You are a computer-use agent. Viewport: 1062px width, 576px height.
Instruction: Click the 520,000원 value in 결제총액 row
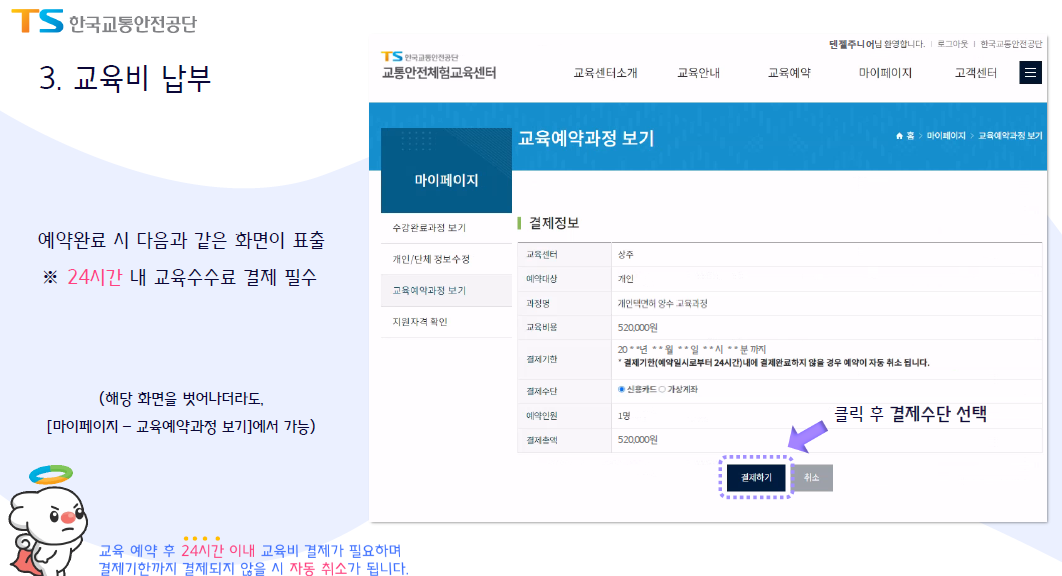[x=637, y=440]
